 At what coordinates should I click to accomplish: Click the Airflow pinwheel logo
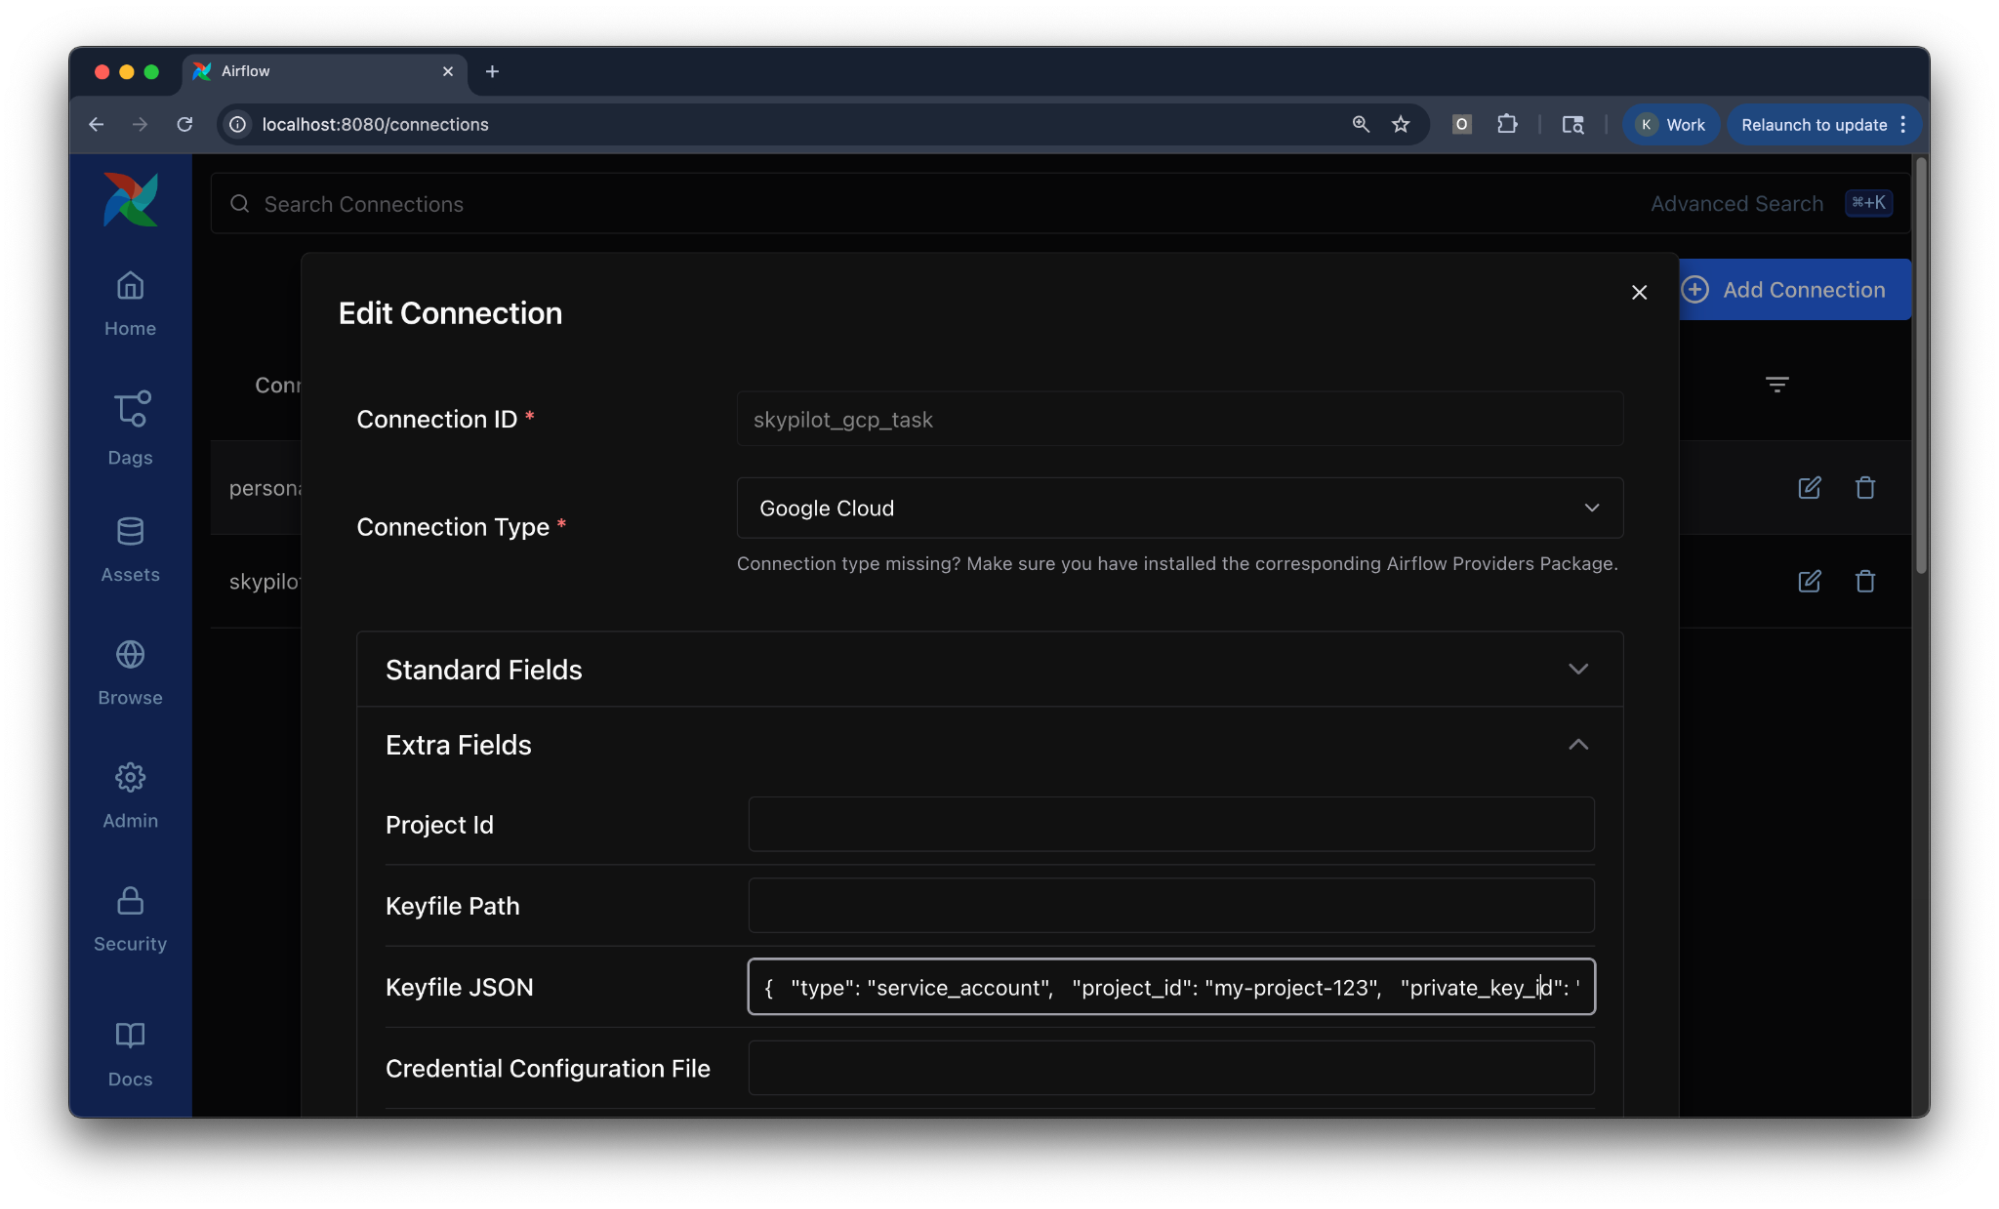pyautogui.click(x=131, y=200)
